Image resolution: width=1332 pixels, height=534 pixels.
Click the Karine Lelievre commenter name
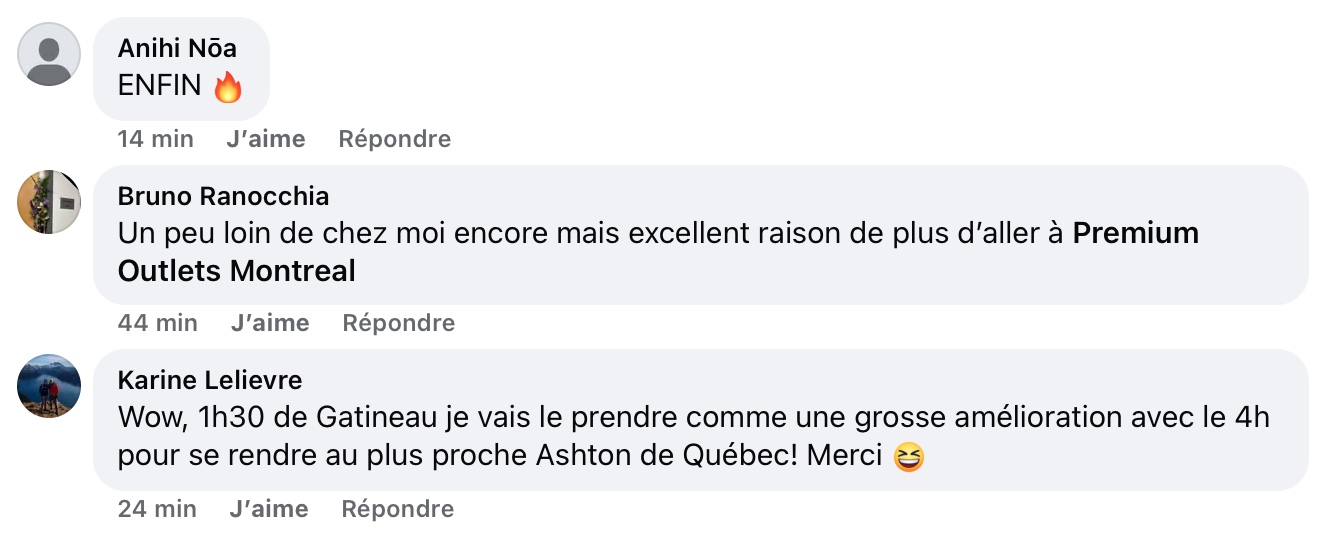(210, 380)
